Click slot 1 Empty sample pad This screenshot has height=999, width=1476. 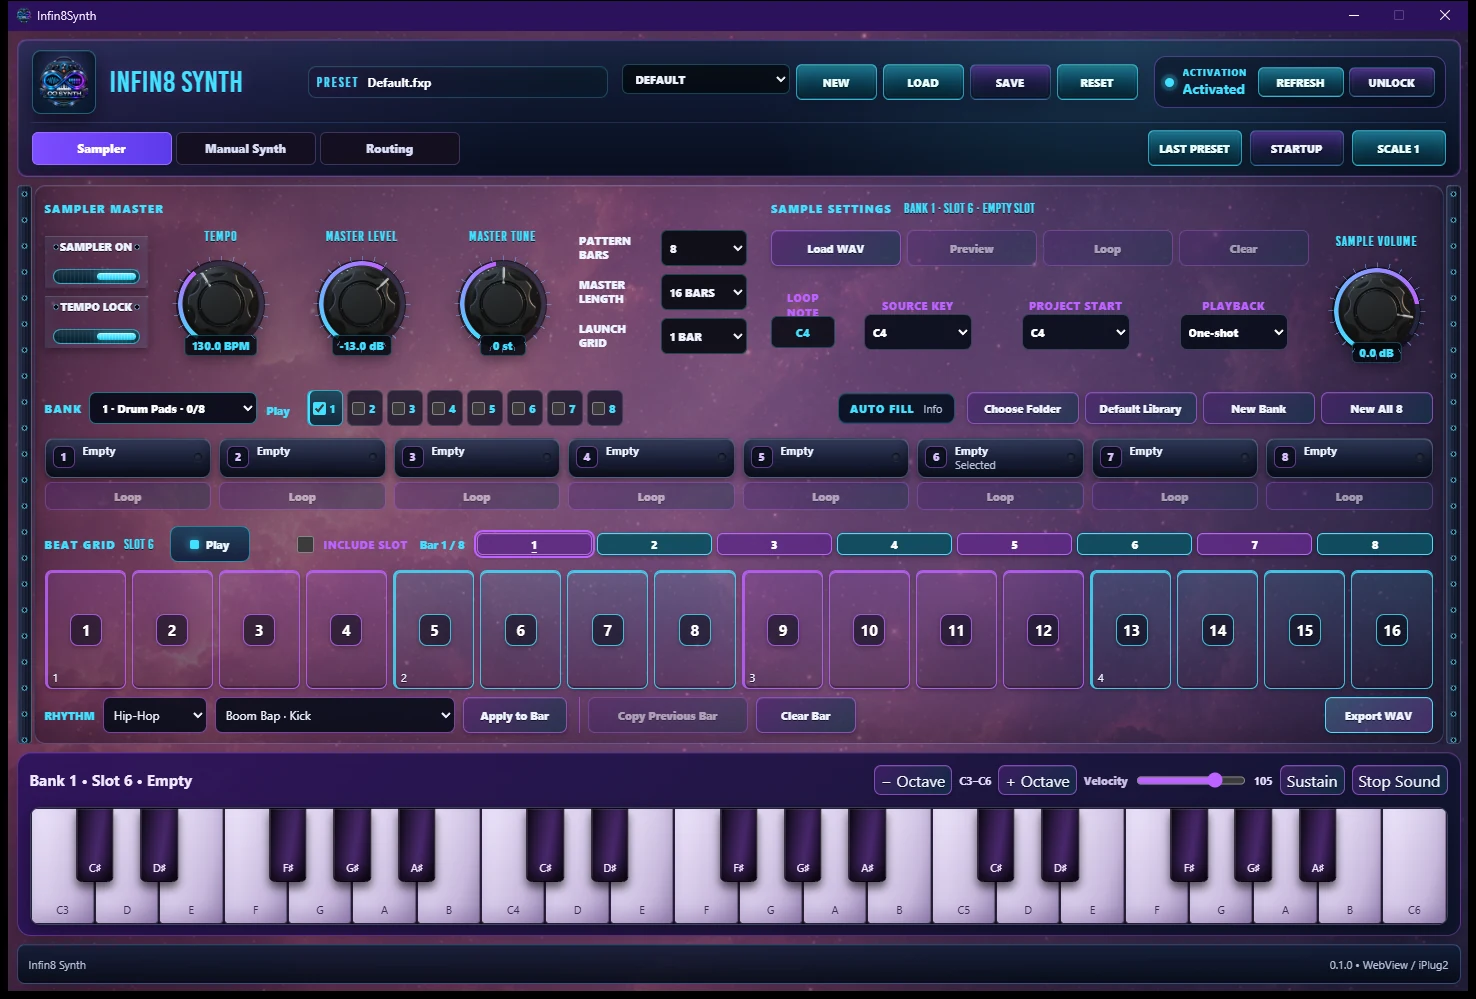(128, 457)
